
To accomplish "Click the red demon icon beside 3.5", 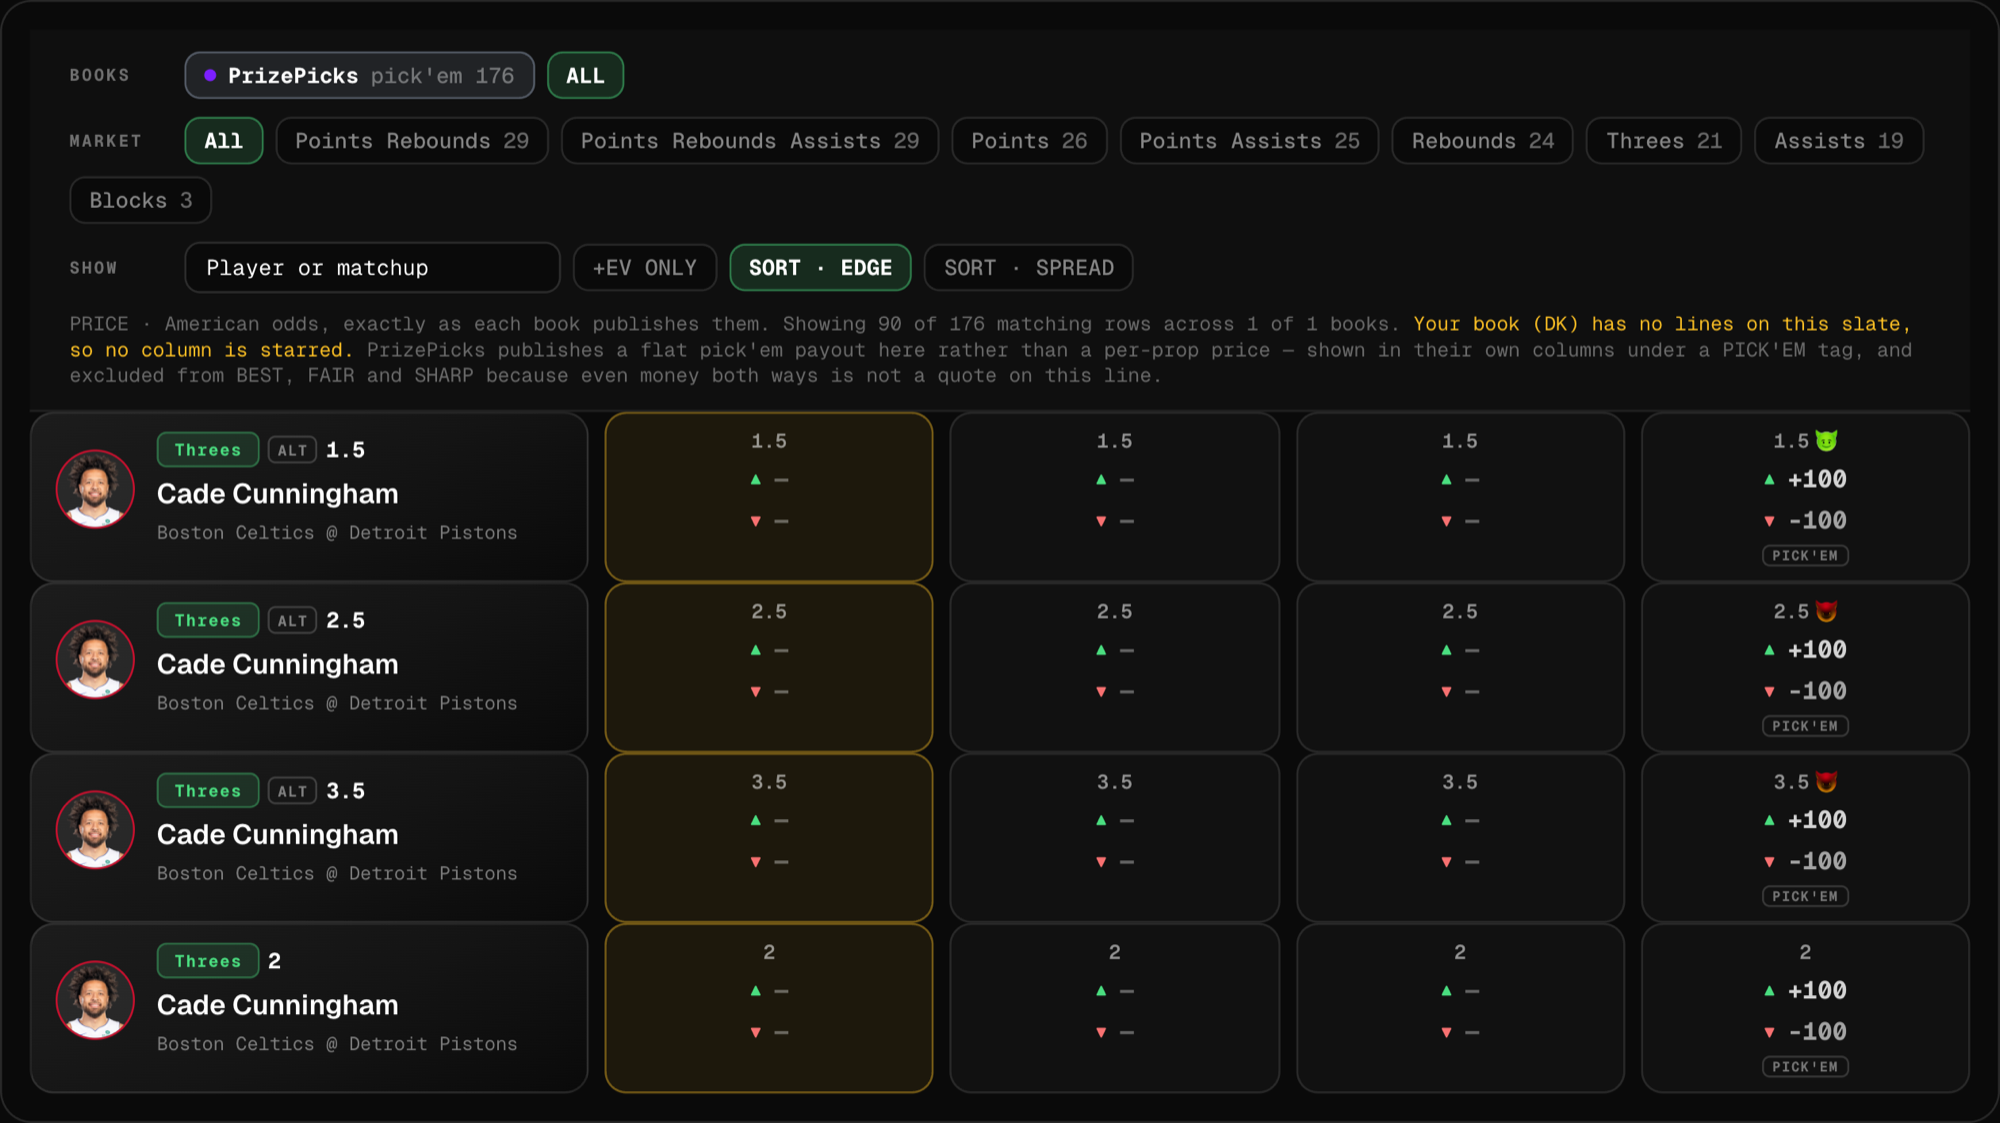I will (1826, 782).
